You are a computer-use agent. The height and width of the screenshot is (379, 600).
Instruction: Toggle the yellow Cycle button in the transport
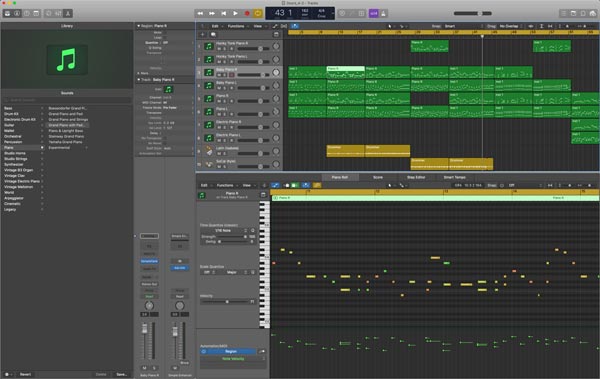click(x=258, y=13)
